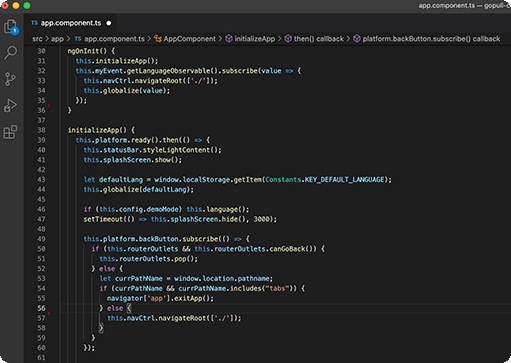
Task: Click line number 49 in the gutter
Action: [41, 239]
